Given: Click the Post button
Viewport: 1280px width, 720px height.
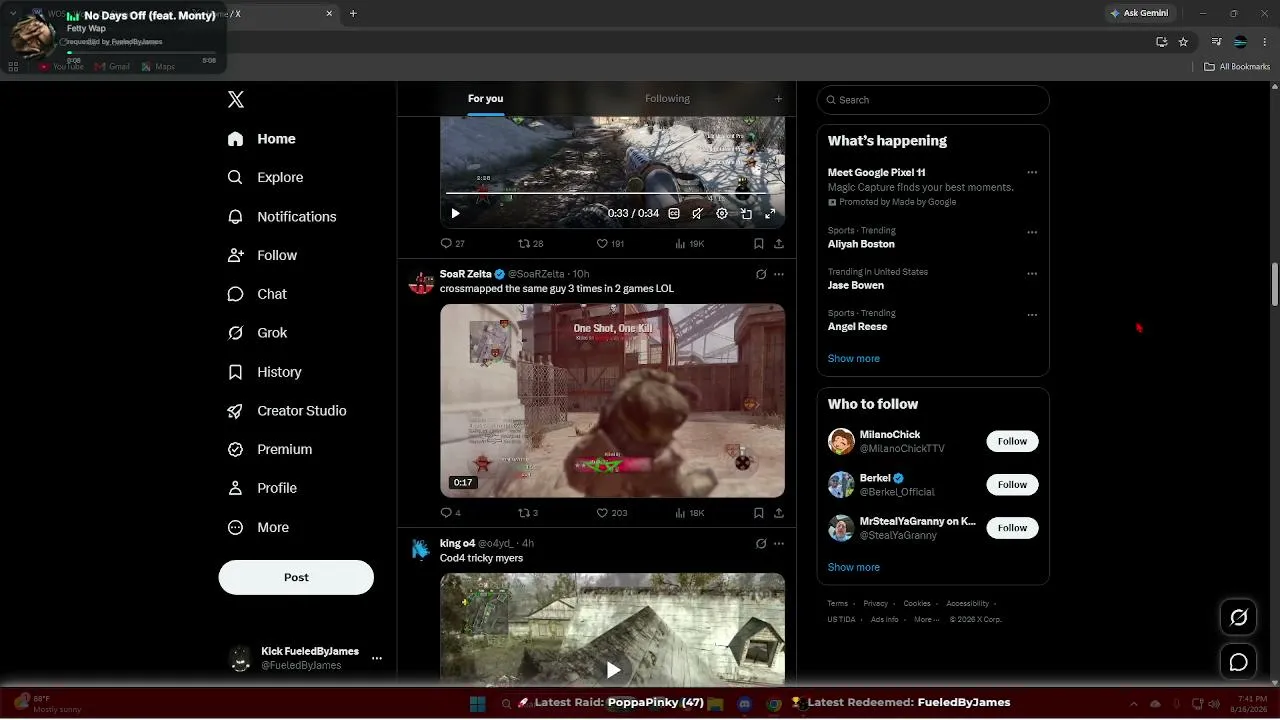Looking at the screenshot, I should [x=296, y=577].
